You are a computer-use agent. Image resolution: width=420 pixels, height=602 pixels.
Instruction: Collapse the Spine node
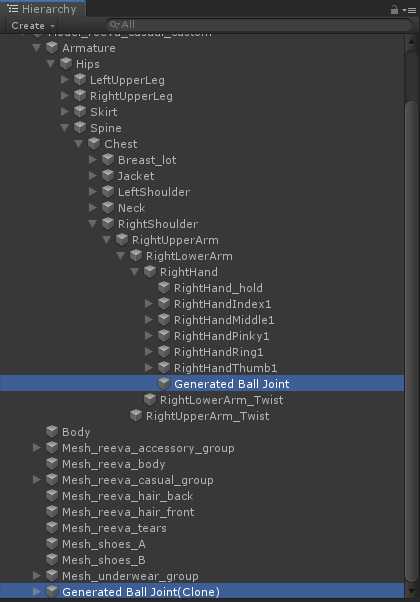(x=64, y=127)
